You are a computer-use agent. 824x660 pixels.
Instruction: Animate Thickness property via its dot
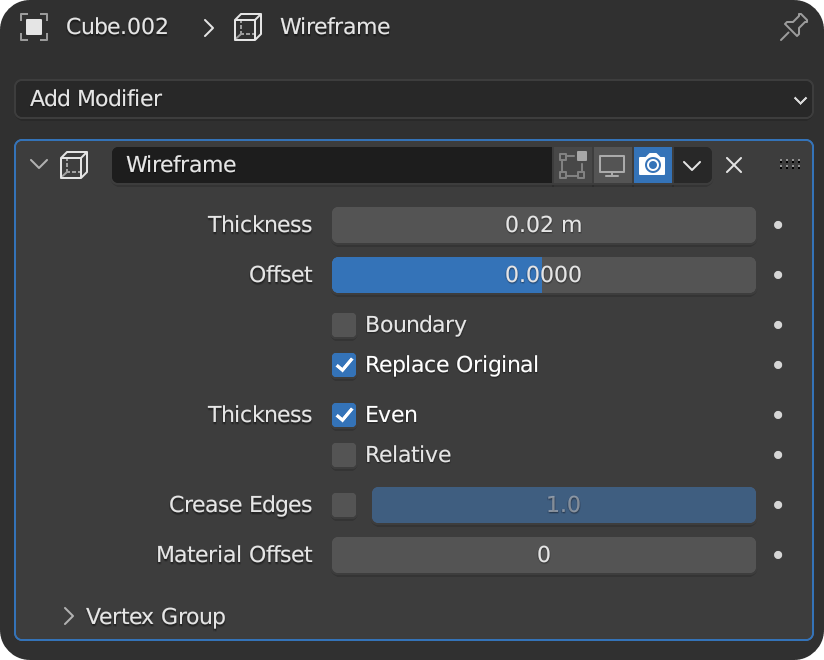click(x=778, y=225)
